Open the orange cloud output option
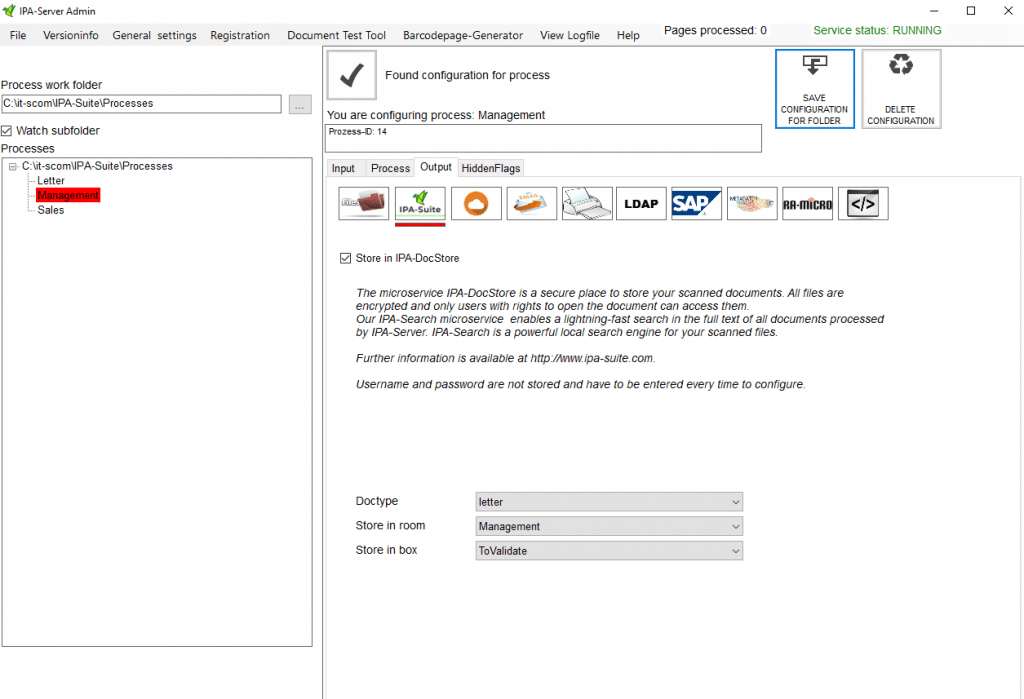Viewport: 1024px width, 699px height. [x=476, y=204]
